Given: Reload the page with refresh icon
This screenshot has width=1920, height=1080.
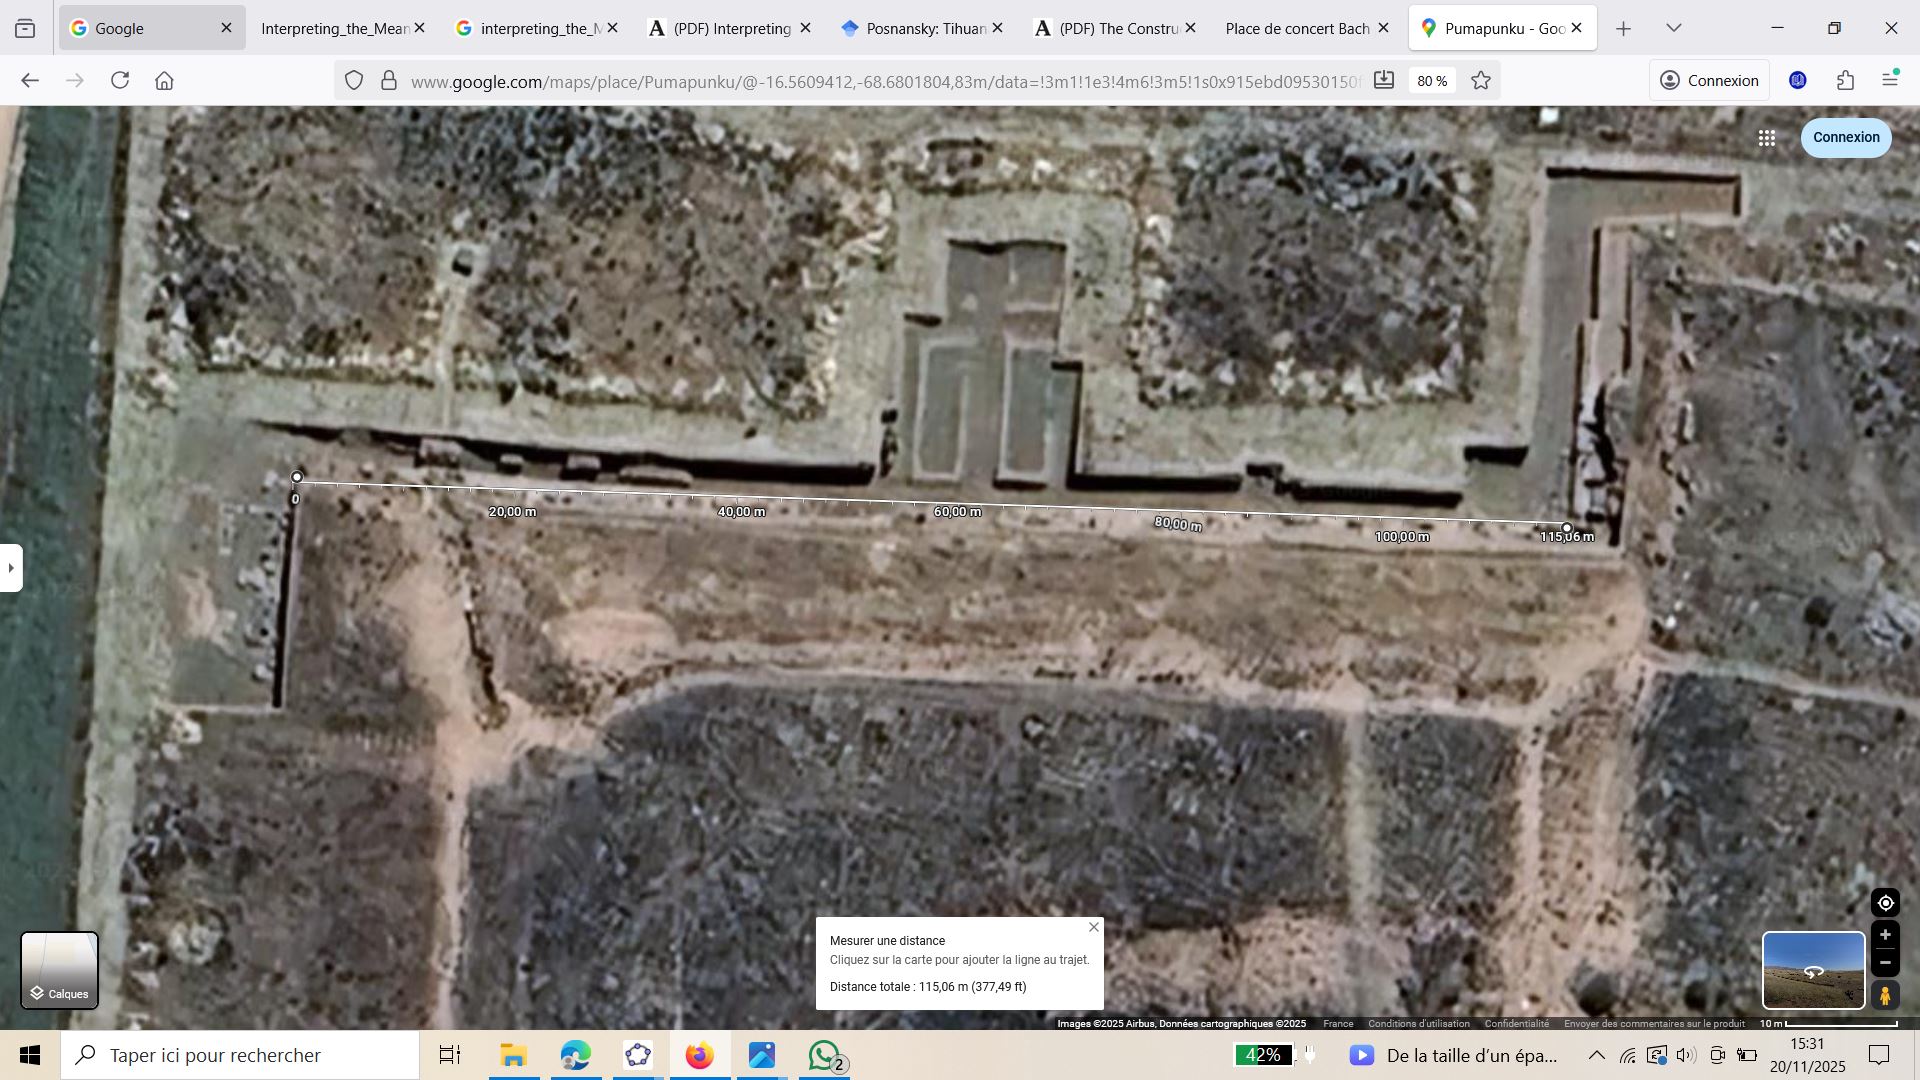Looking at the screenshot, I should [x=120, y=81].
